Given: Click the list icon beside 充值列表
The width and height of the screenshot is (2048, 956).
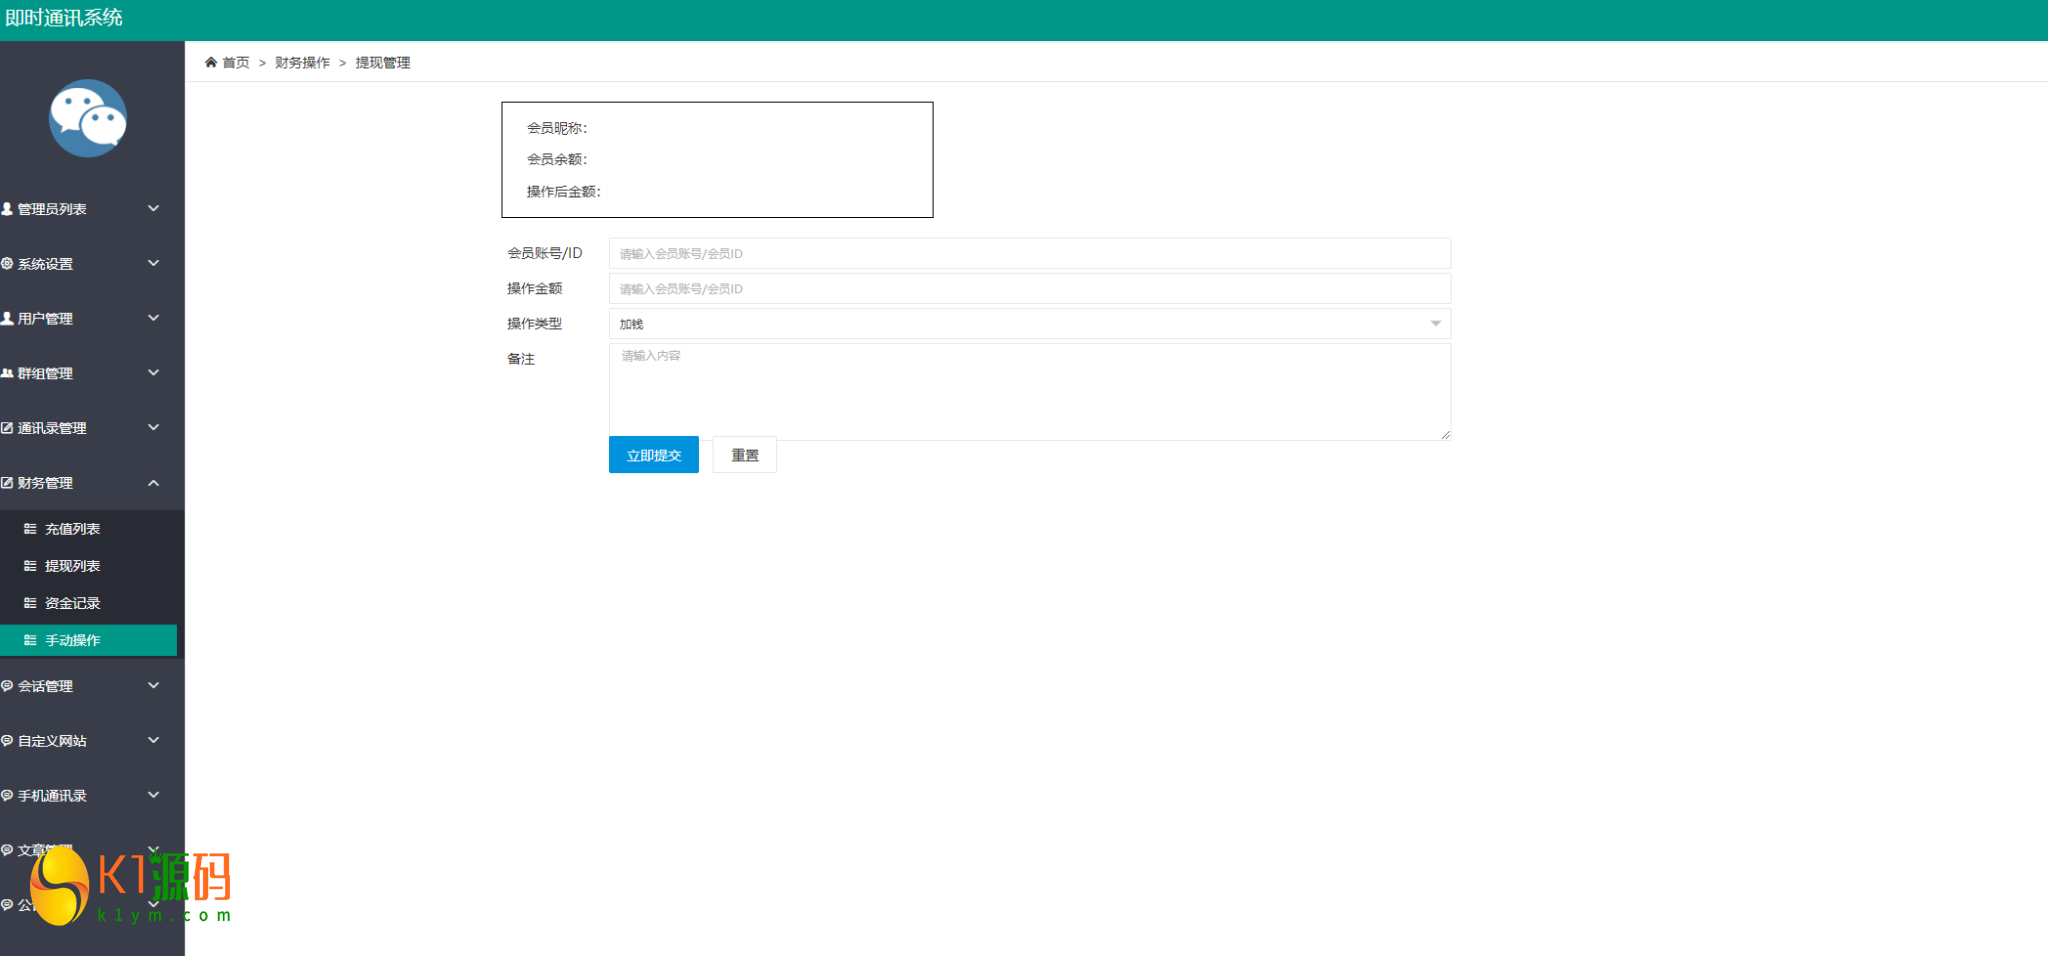Looking at the screenshot, I should pos(30,529).
